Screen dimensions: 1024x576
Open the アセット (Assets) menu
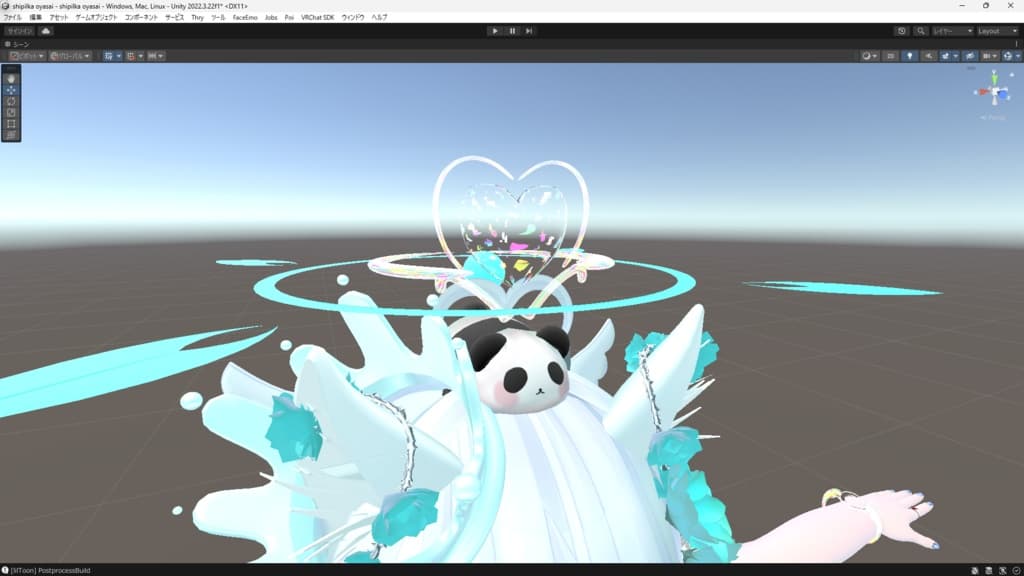(x=59, y=18)
